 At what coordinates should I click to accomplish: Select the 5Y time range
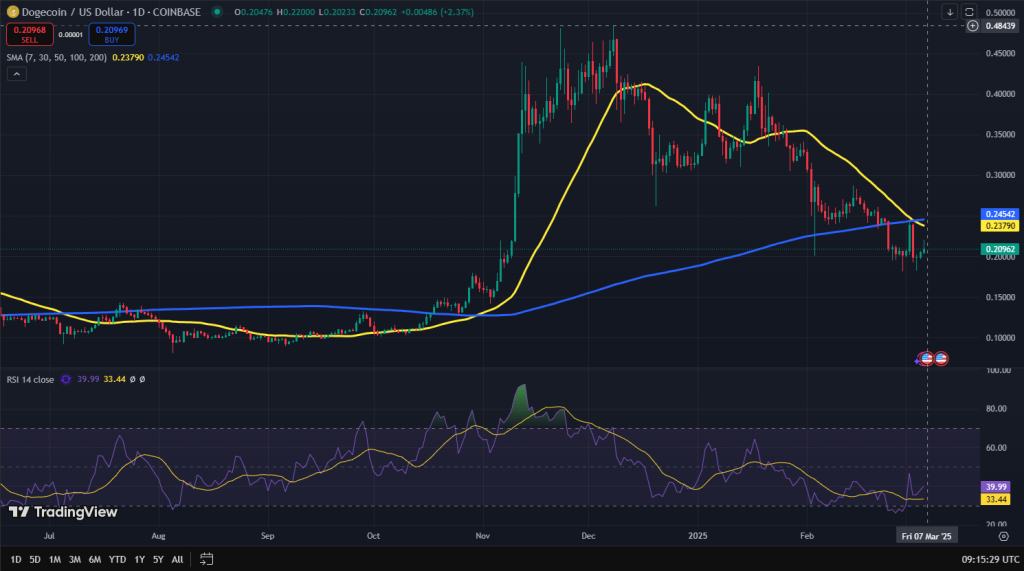158,560
